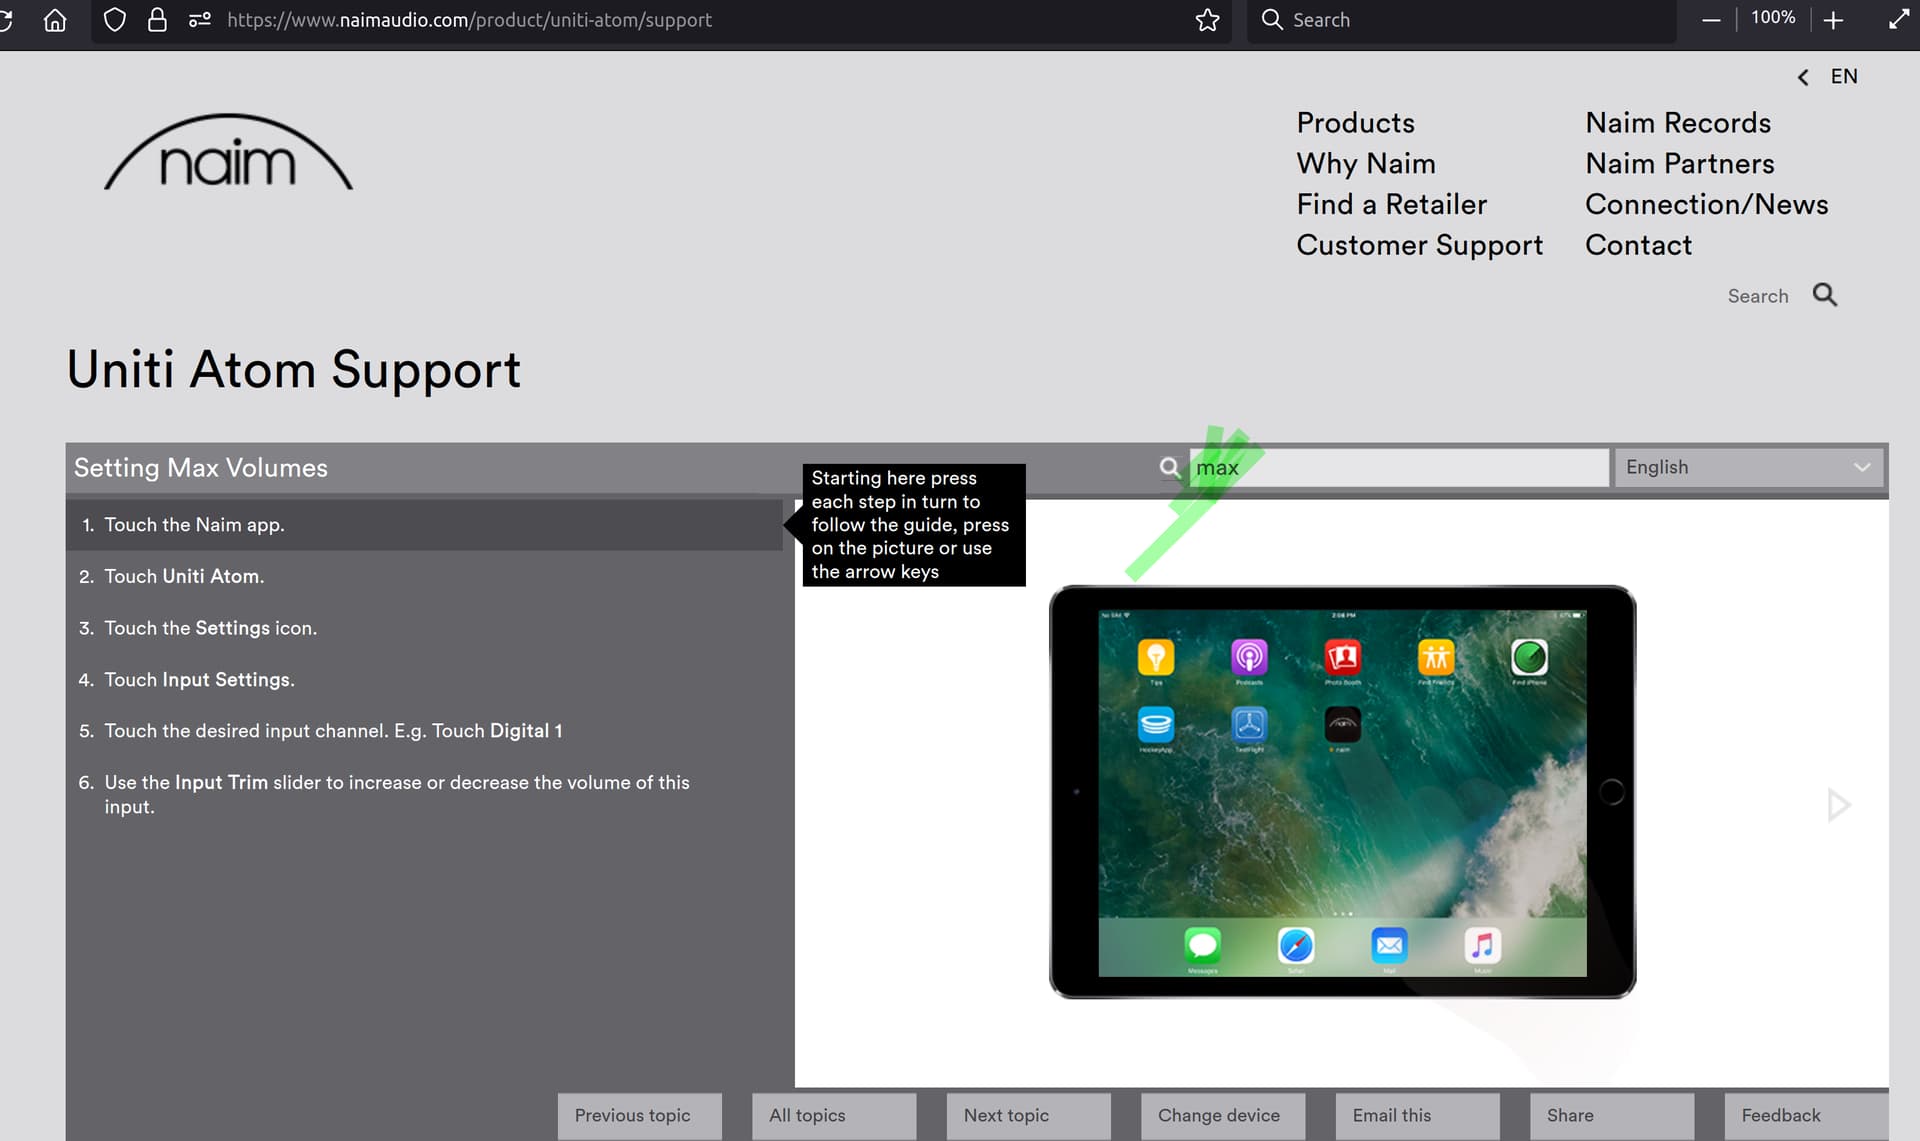Screen dimensions: 1920x1141
Task: Open the English language dropdown
Action: 1748,467
